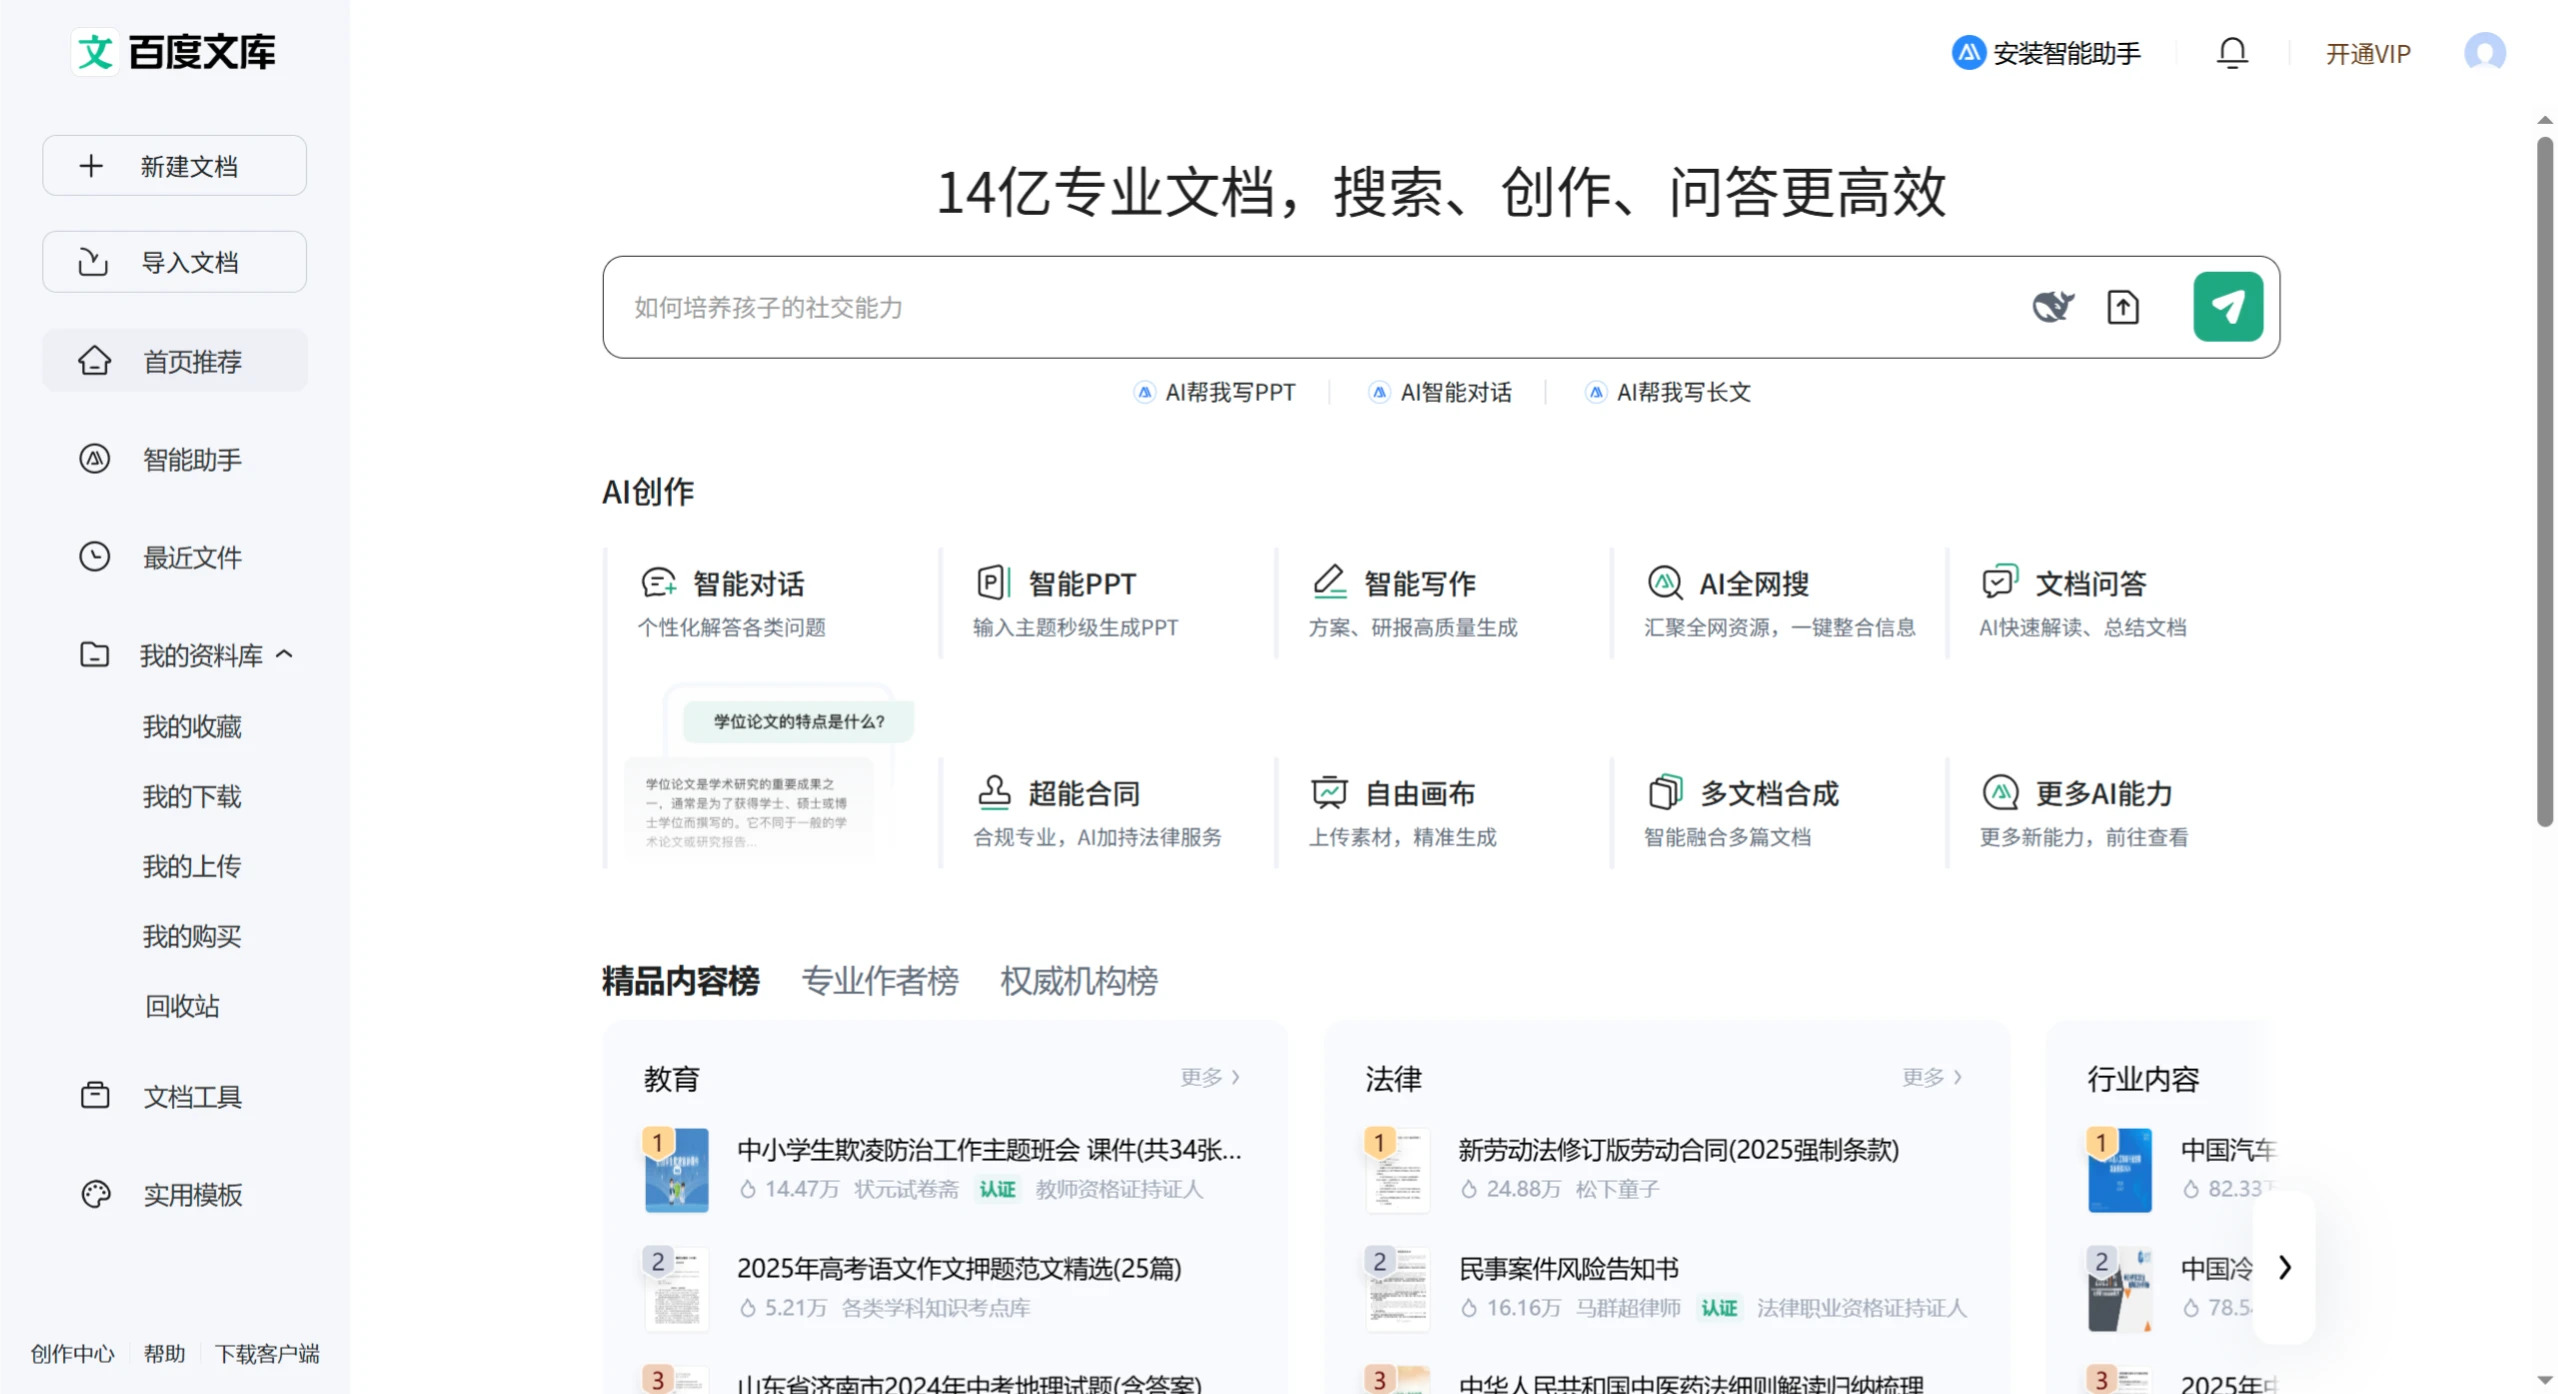The image size is (2558, 1394).
Task: Open 帮助 footer link
Action: click(x=164, y=1354)
